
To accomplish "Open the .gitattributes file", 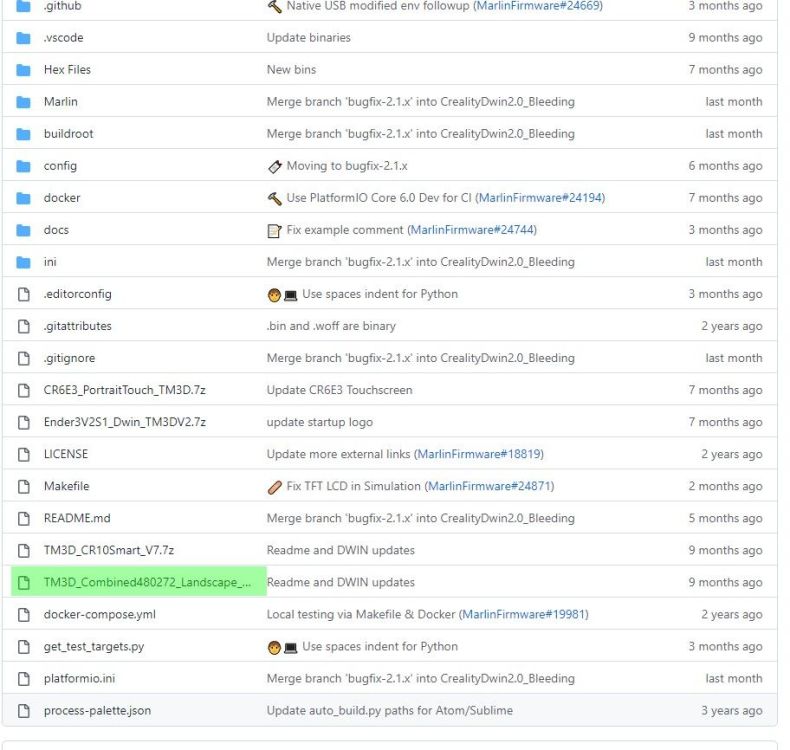I will click(77, 326).
